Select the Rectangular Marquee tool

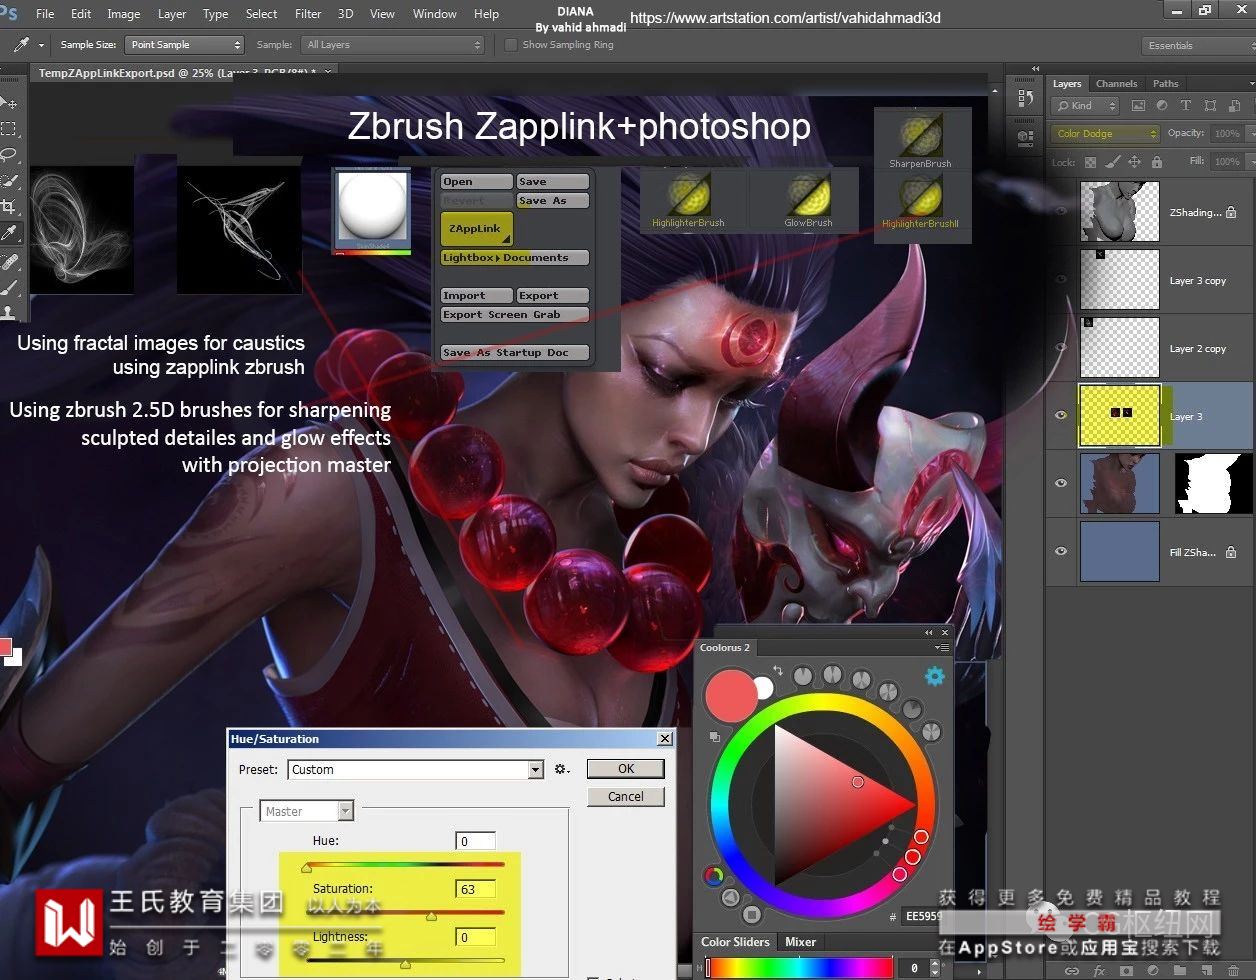pyautogui.click(x=8, y=128)
